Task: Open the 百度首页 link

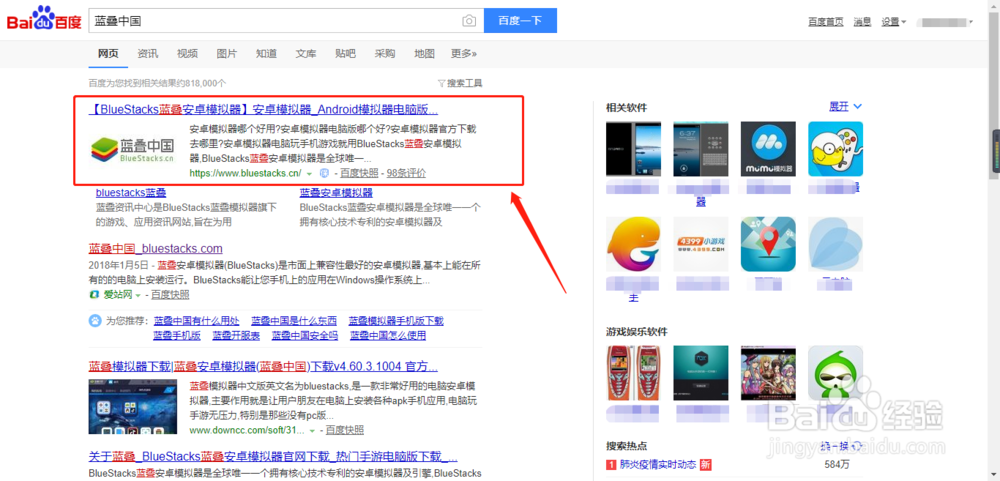Action: pyautogui.click(x=825, y=22)
